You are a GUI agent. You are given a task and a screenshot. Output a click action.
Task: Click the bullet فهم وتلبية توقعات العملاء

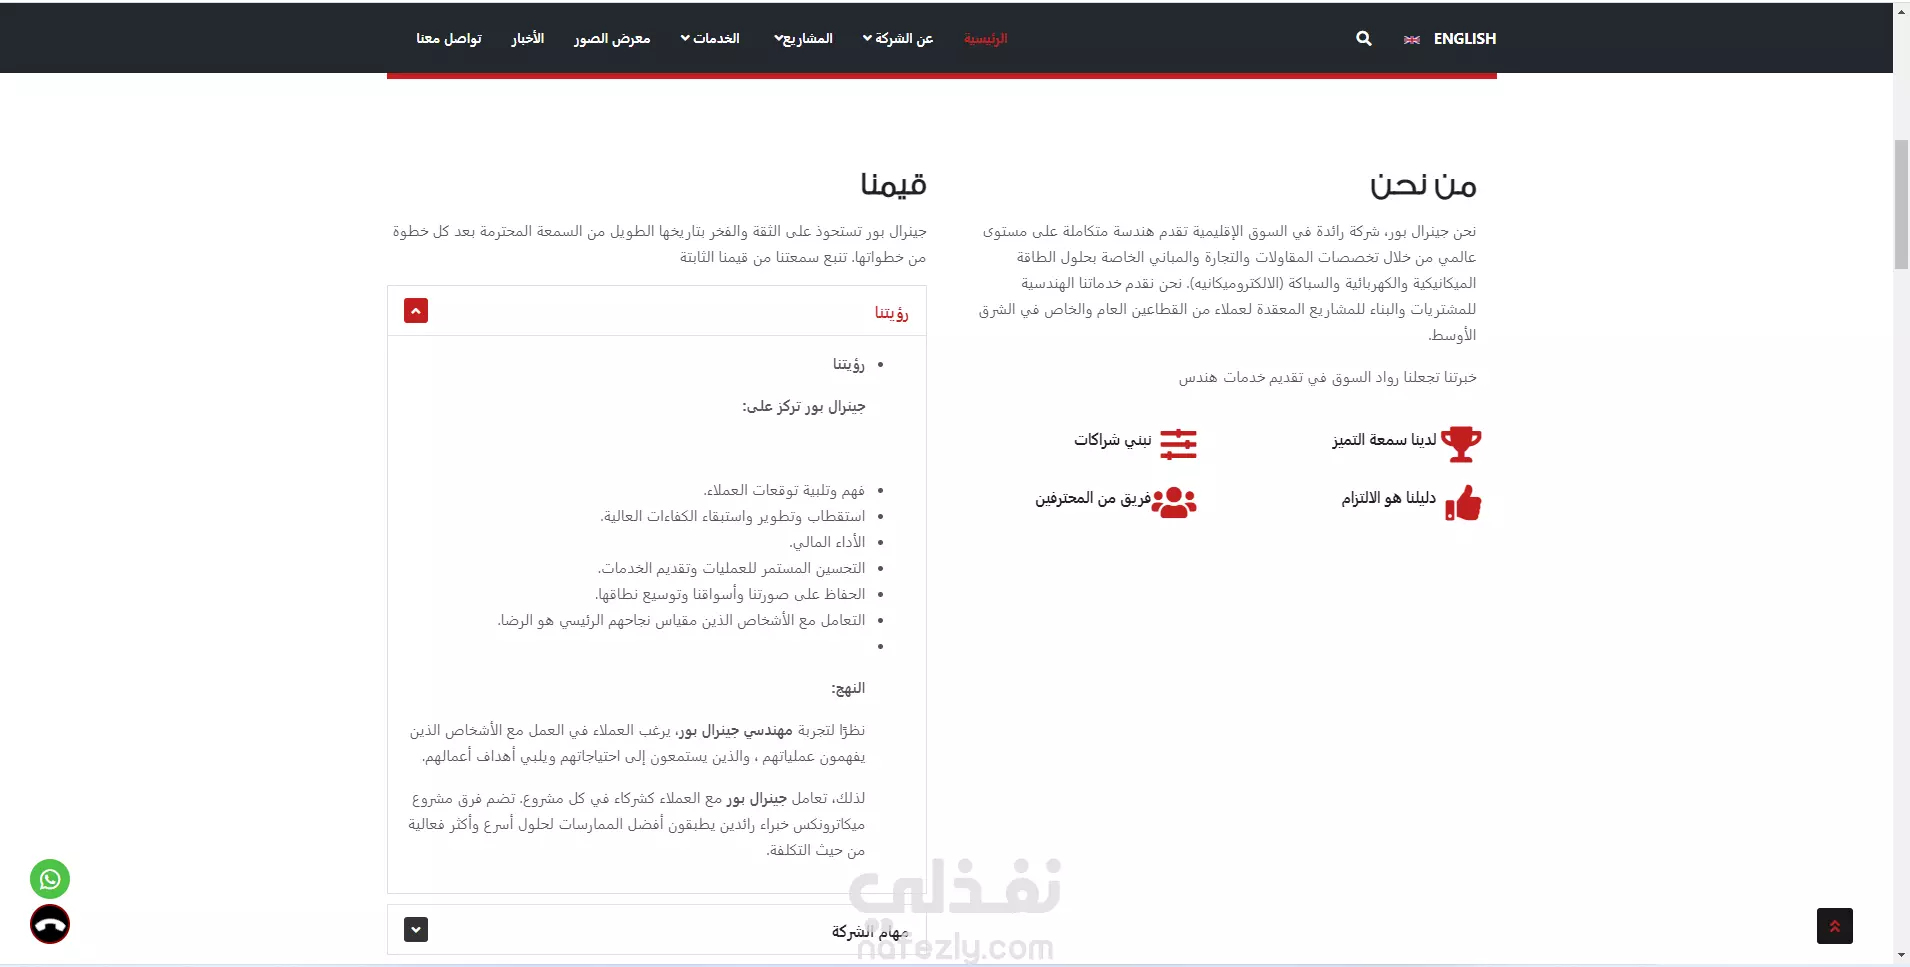click(784, 490)
